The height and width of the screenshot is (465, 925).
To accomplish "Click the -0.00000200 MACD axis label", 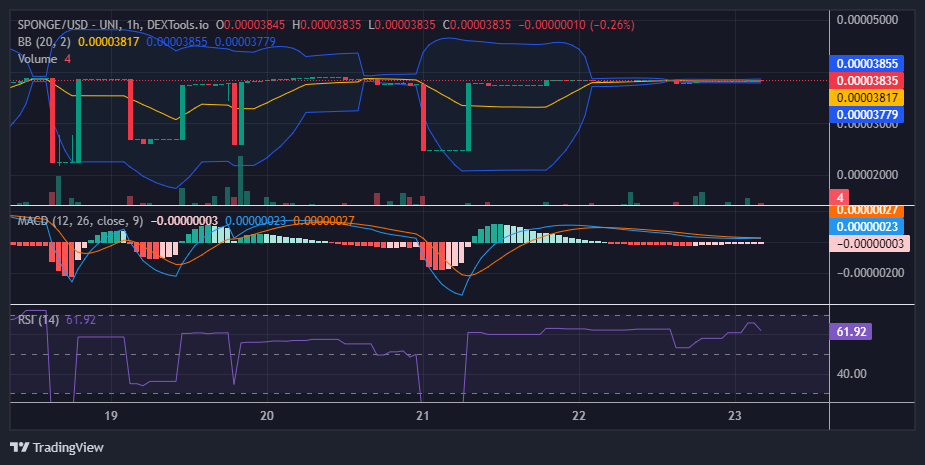I will 870,272.
